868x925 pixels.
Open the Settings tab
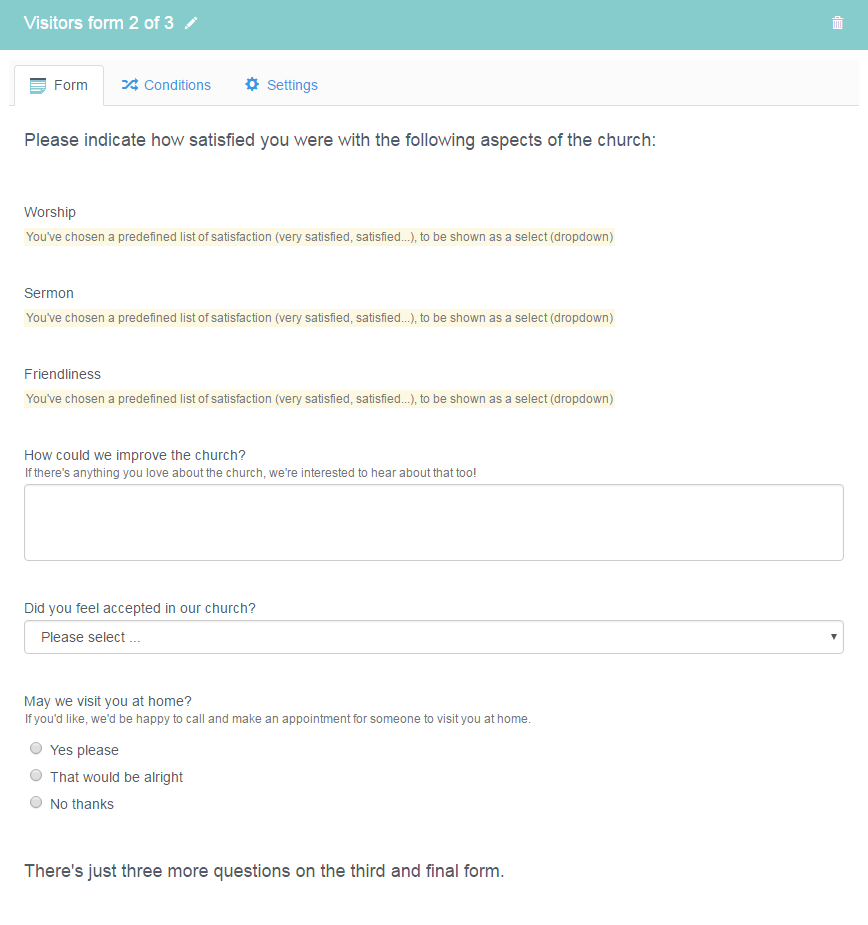pos(281,85)
